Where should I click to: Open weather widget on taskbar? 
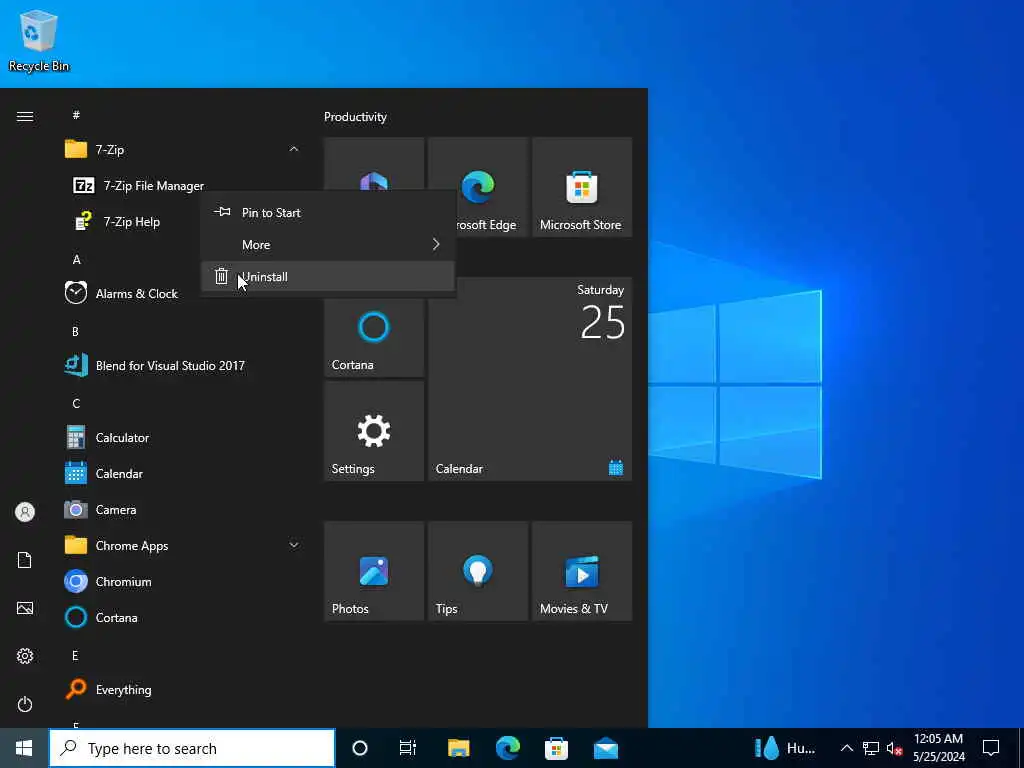click(784, 748)
